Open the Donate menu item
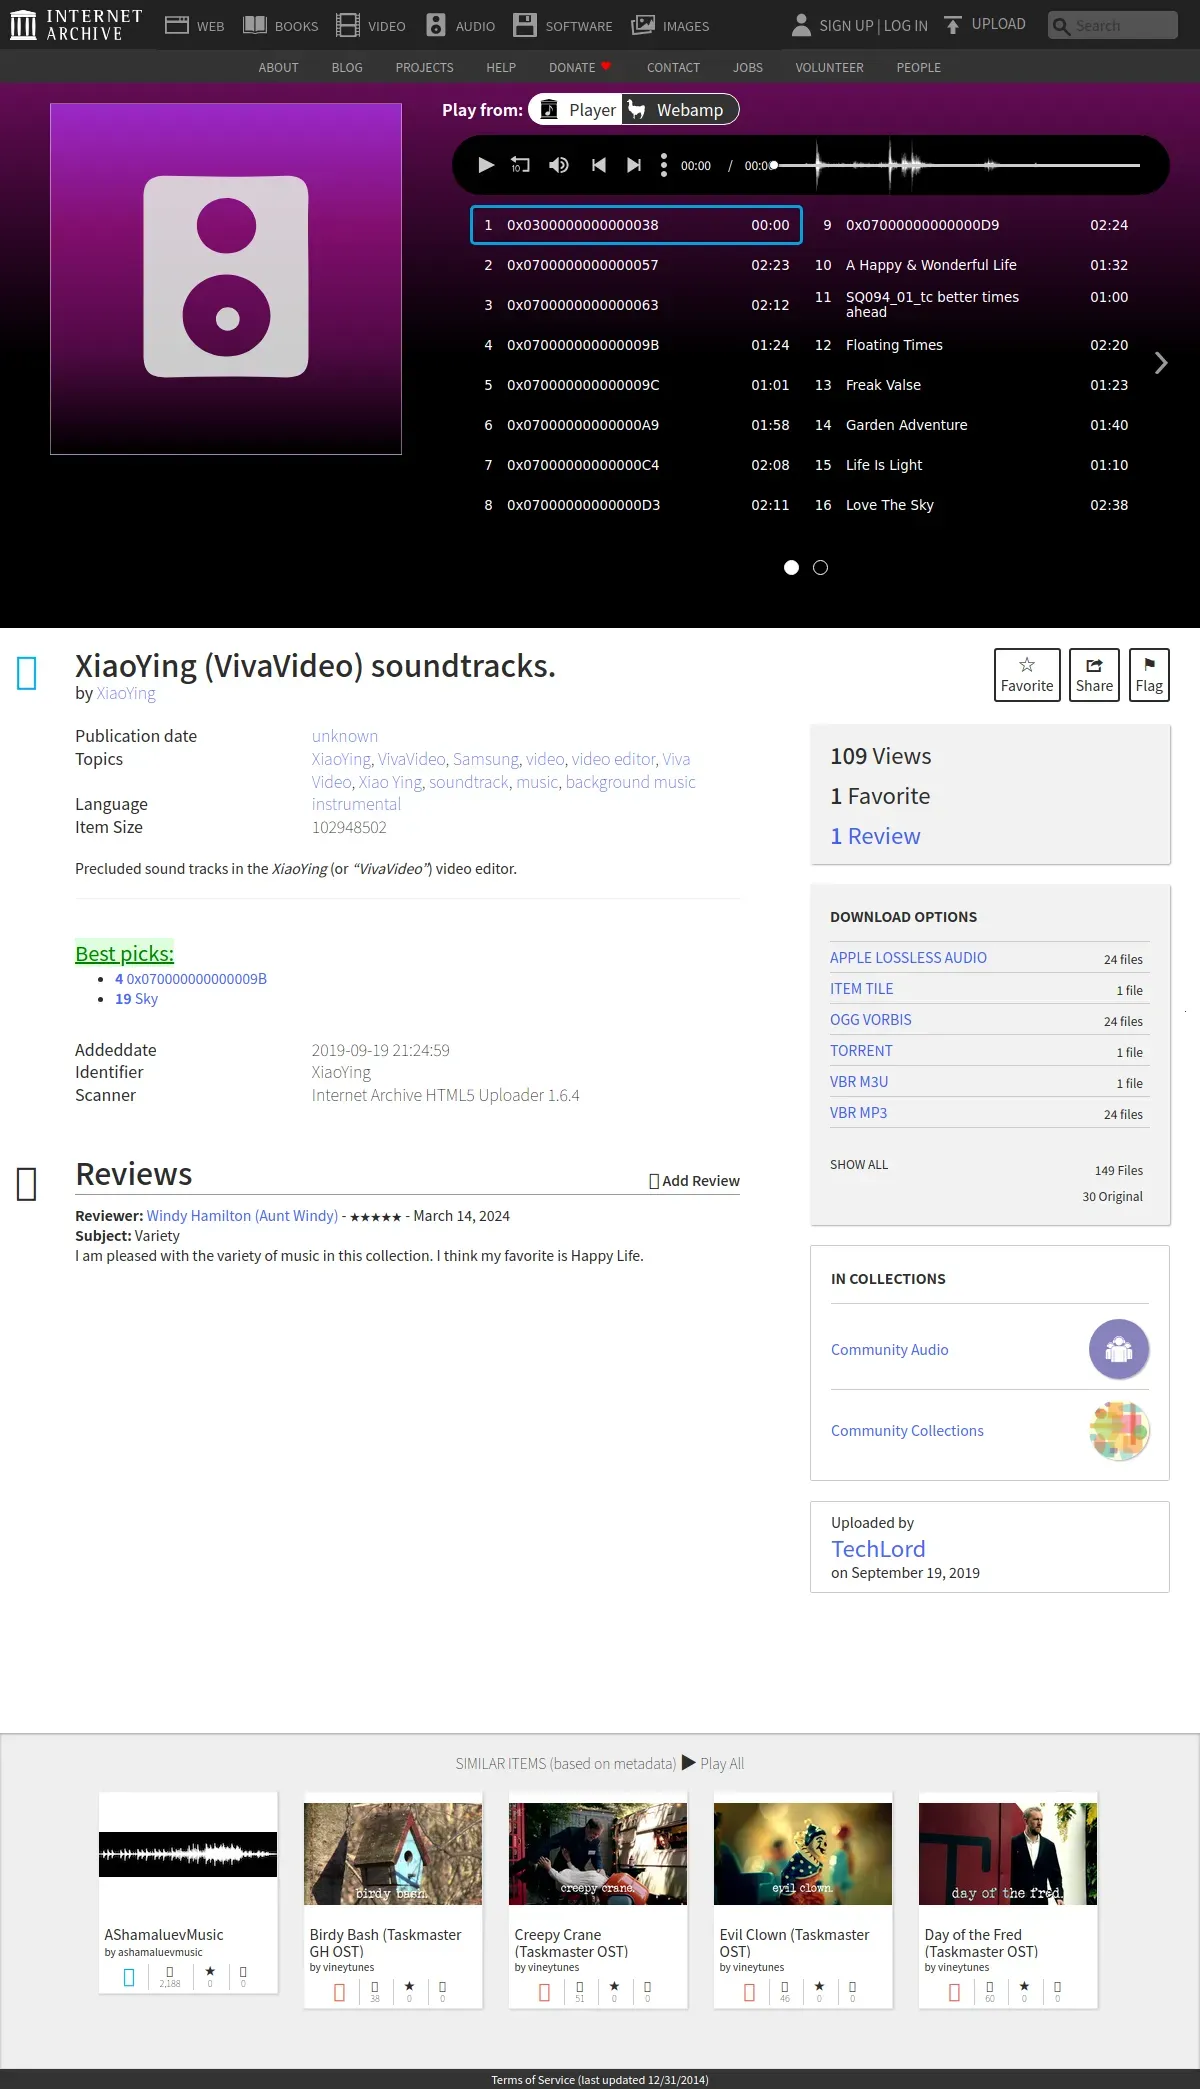The image size is (1200, 2089). (x=580, y=67)
